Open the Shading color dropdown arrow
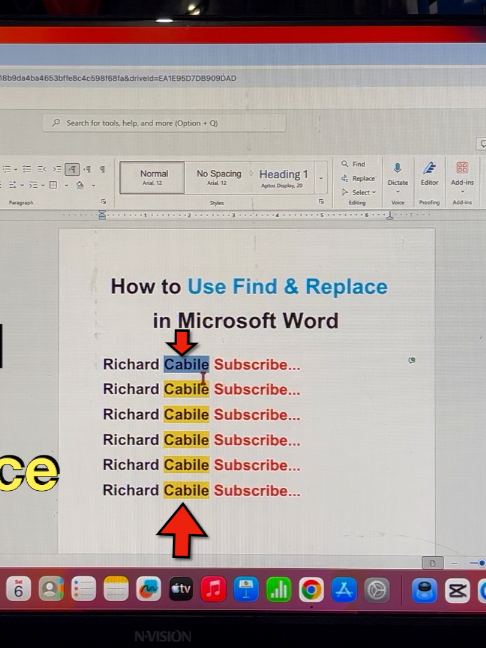 [x=94, y=185]
